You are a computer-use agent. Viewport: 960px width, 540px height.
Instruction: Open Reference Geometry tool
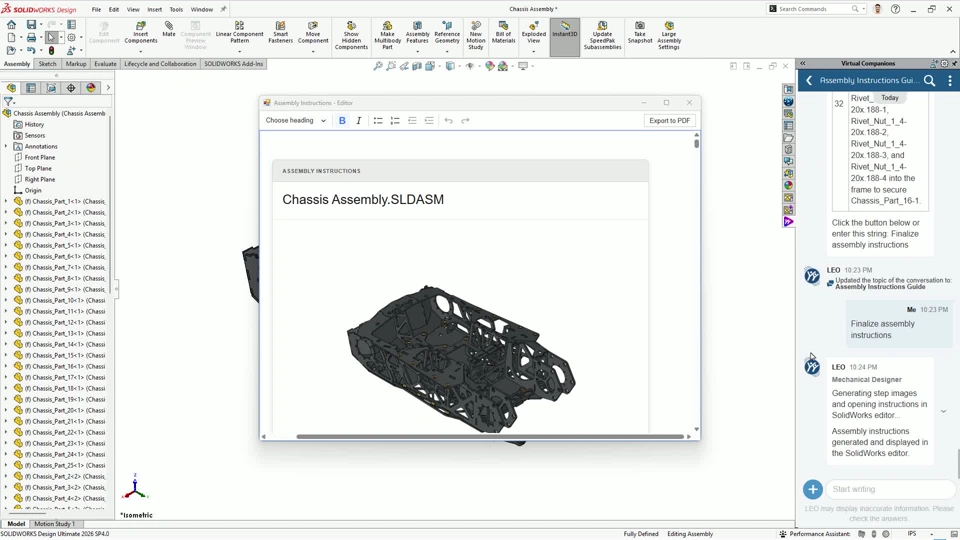point(447,33)
